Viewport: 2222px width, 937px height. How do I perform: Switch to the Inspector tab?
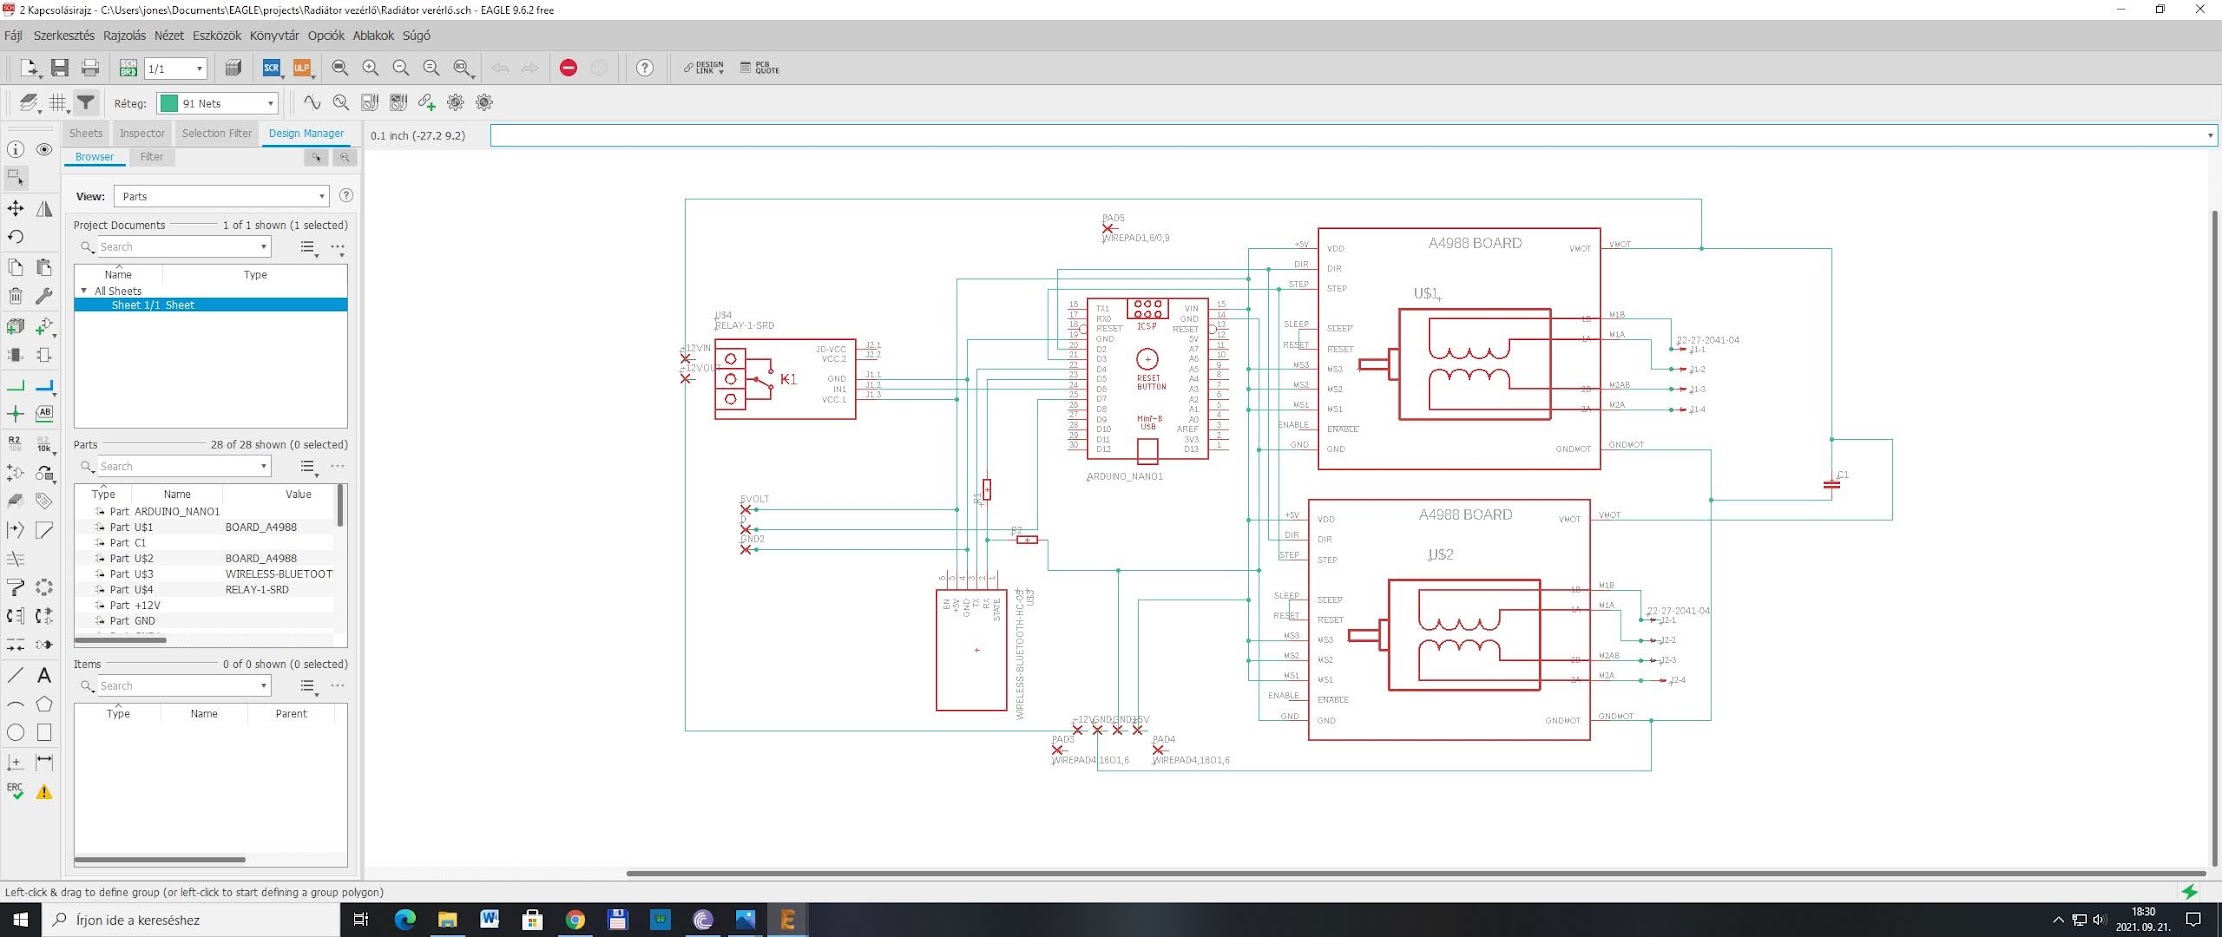pyautogui.click(x=142, y=133)
